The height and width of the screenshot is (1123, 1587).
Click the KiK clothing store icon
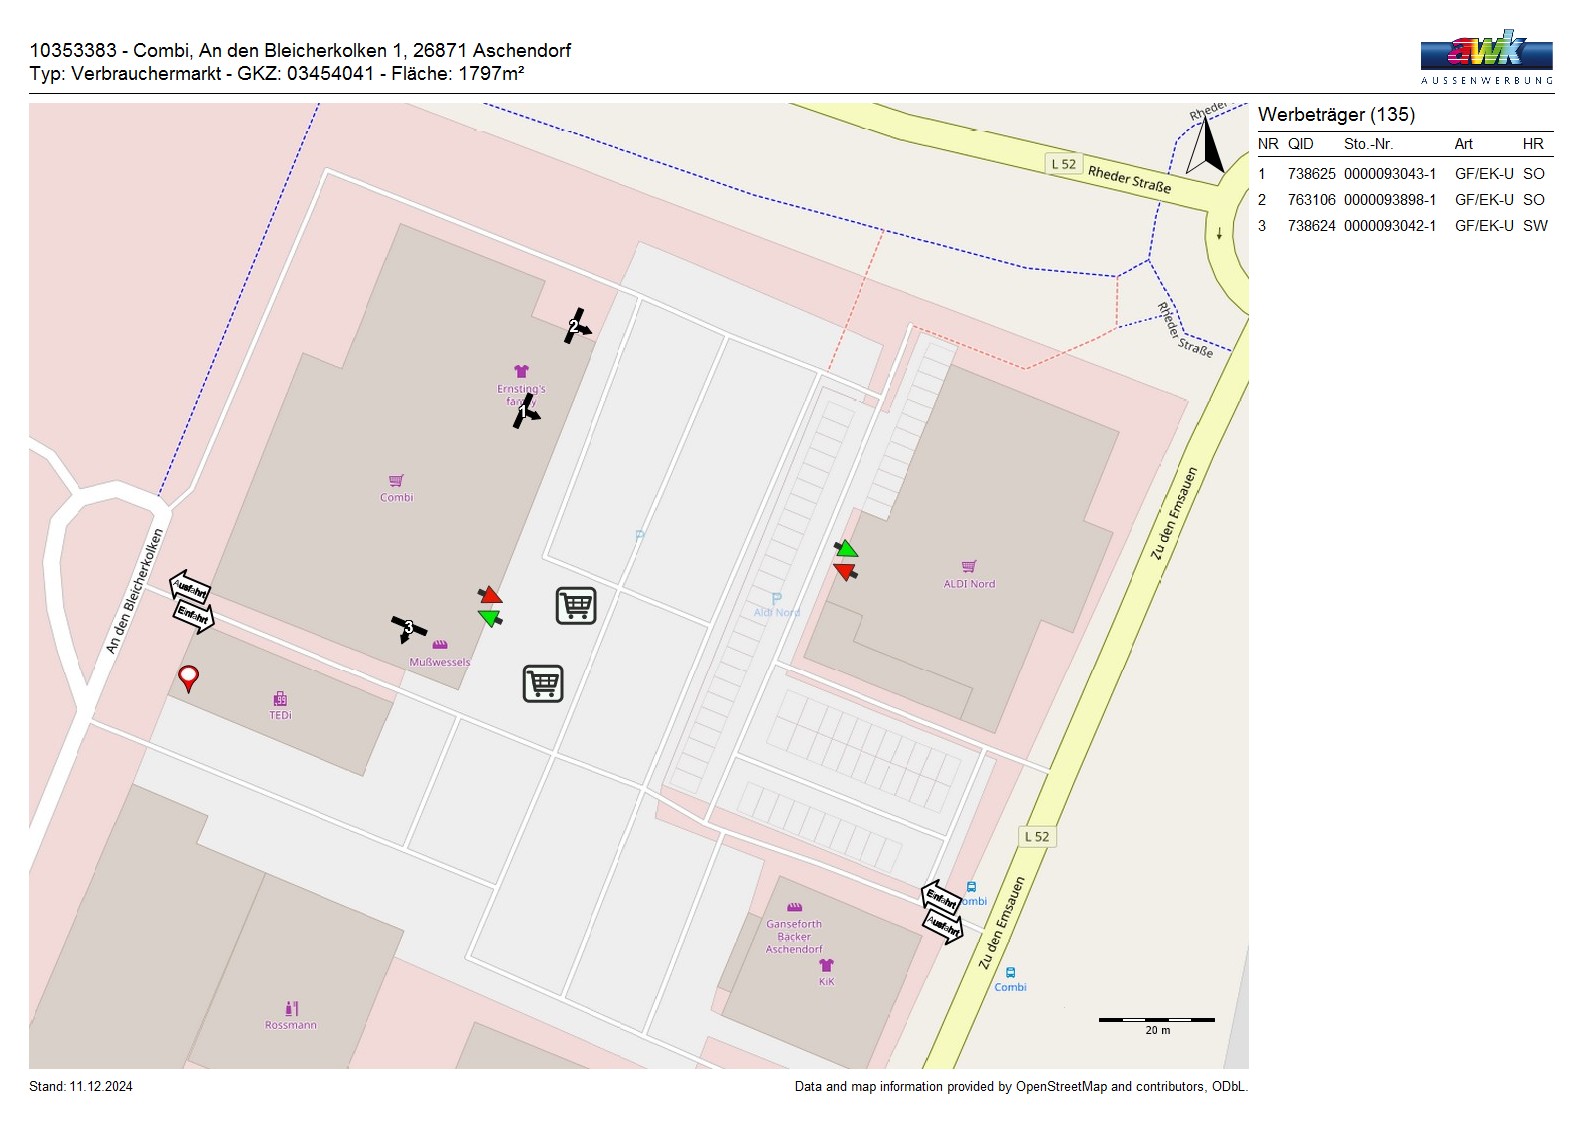826,966
